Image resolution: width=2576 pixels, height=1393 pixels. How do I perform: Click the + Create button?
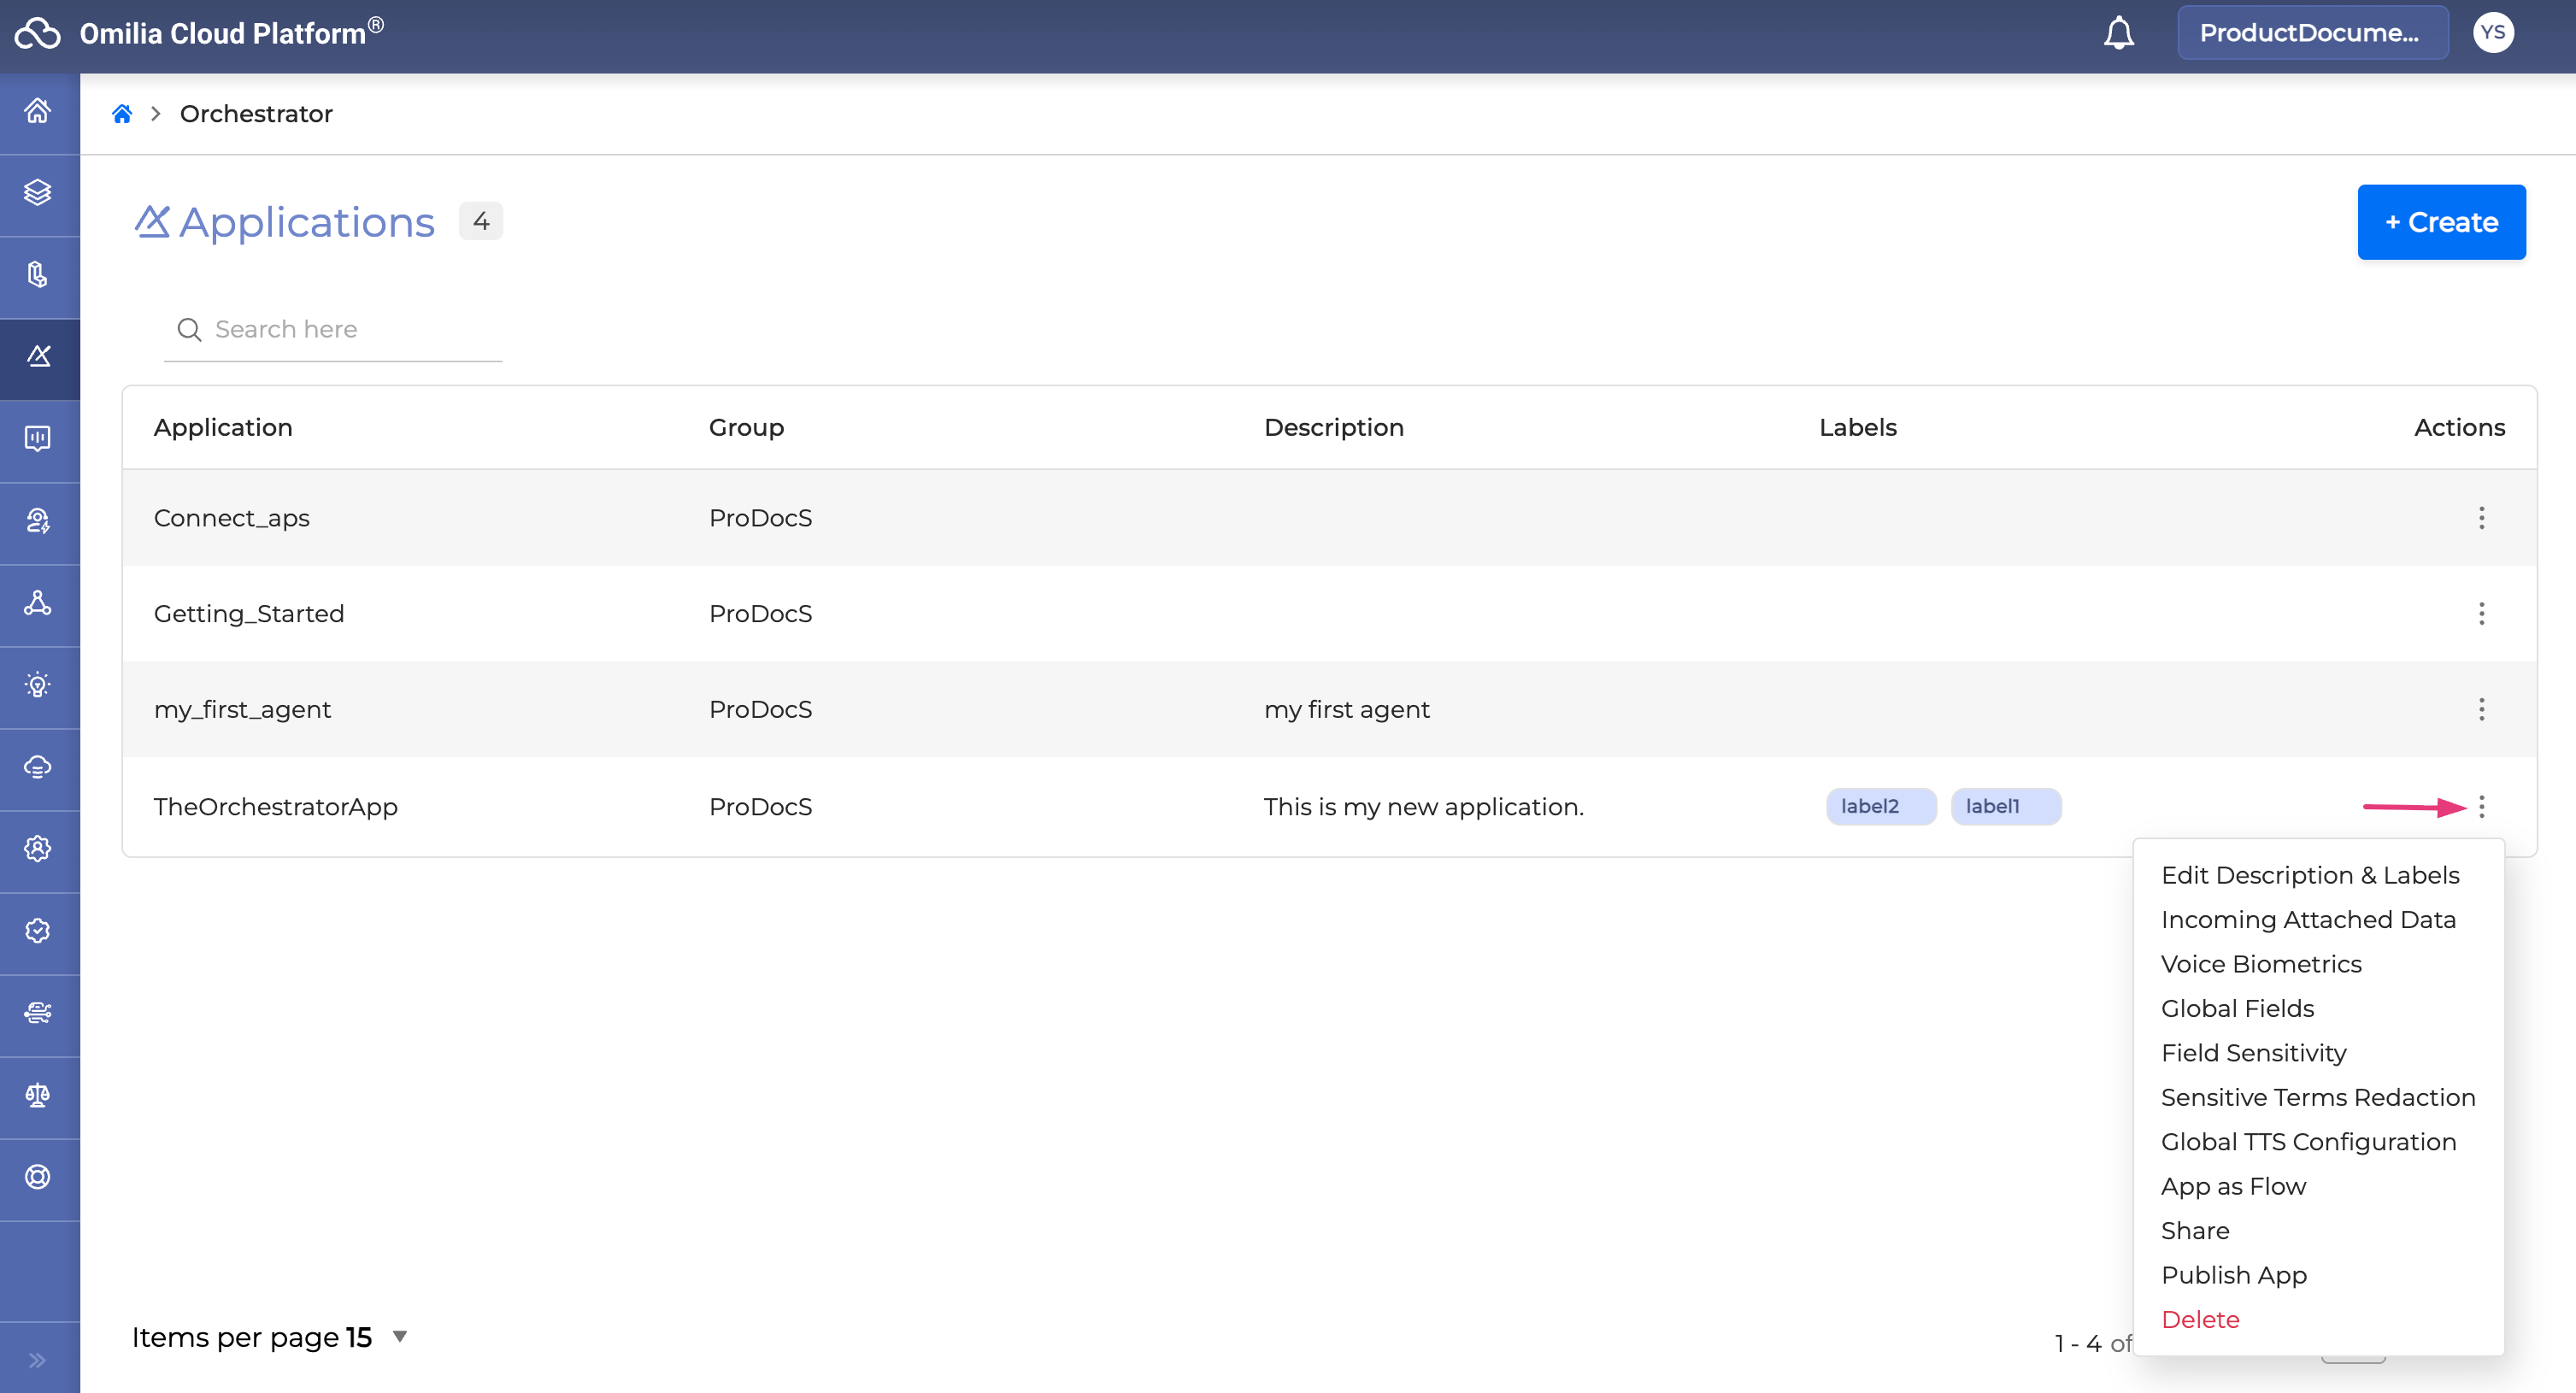pos(2441,222)
